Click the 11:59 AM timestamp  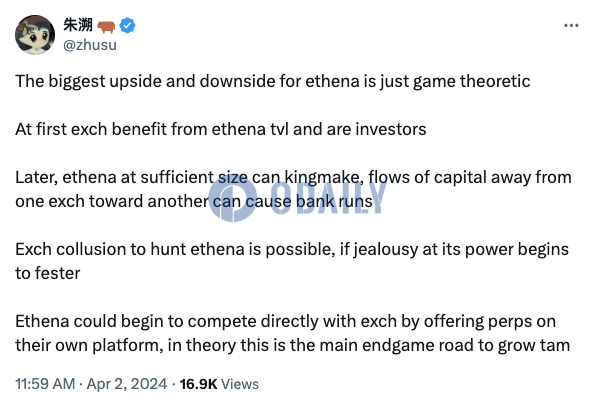[45, 384]
